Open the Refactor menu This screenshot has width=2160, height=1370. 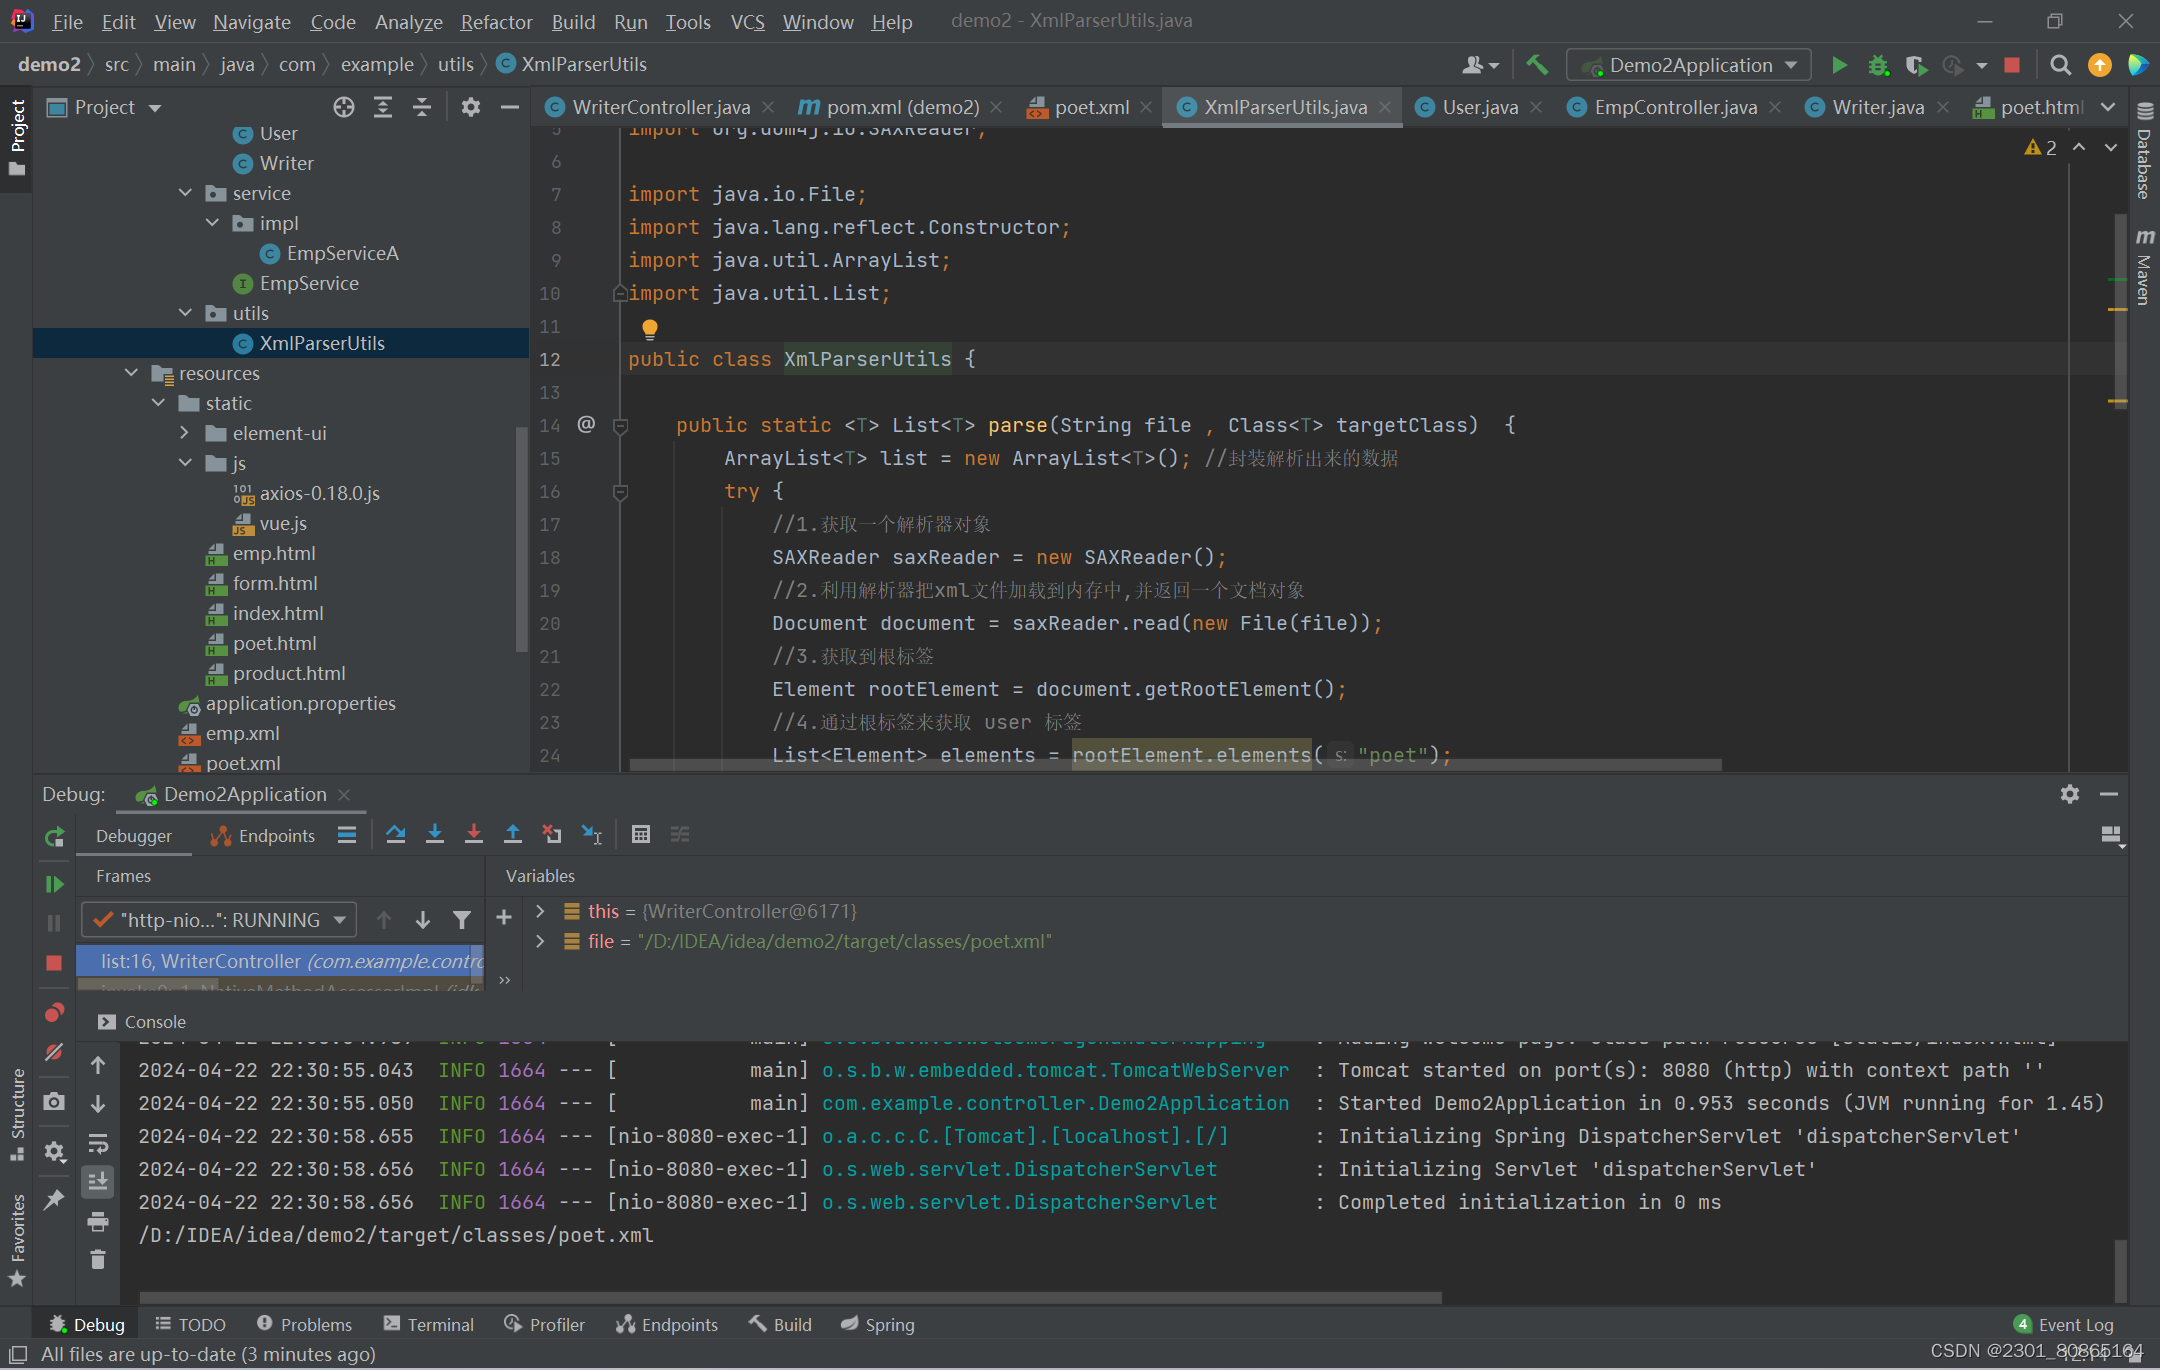click(496, 21)
